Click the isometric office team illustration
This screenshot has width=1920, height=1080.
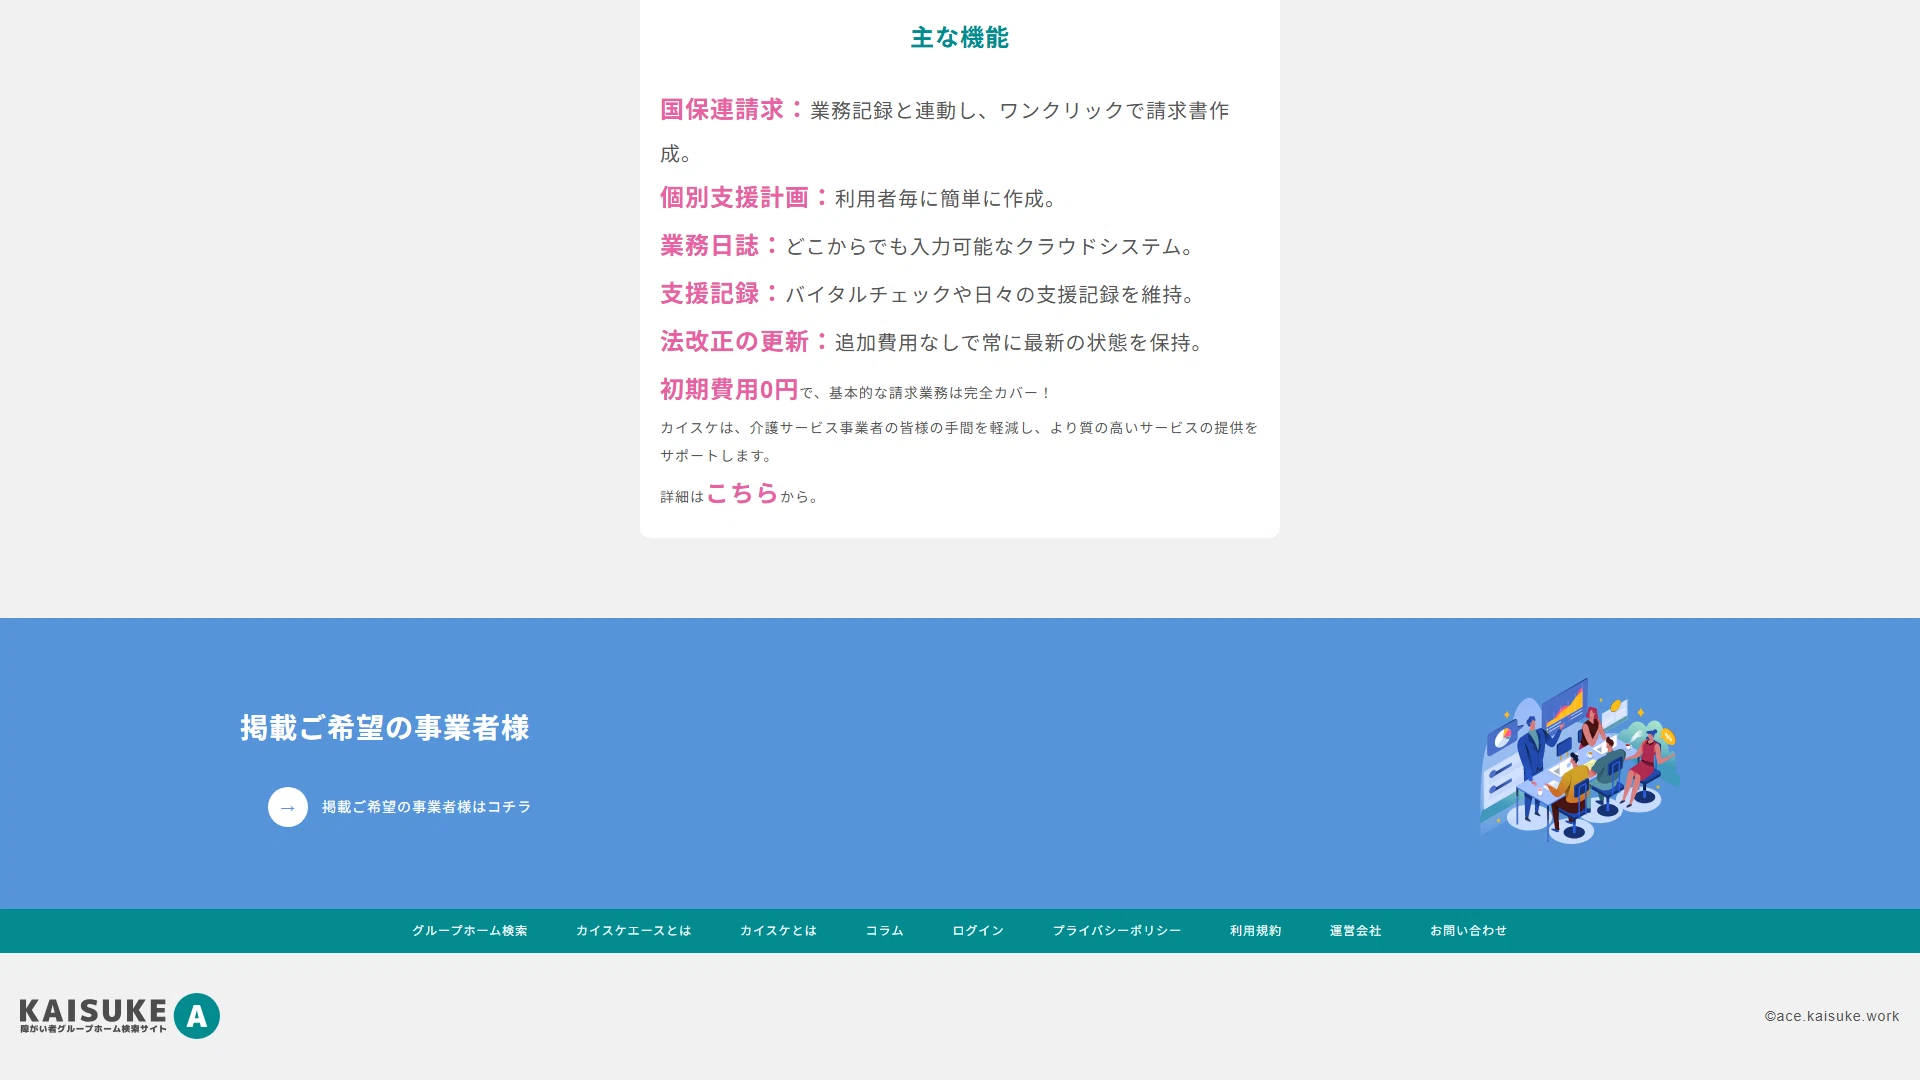(x=1579, y=761)
